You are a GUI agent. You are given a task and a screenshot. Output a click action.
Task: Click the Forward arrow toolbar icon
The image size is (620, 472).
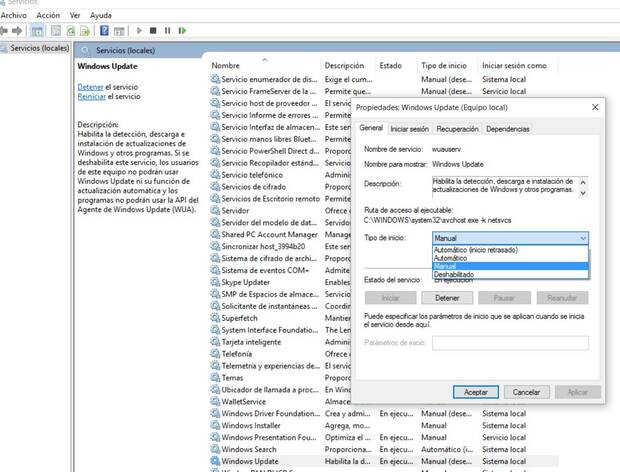(17, 30)
